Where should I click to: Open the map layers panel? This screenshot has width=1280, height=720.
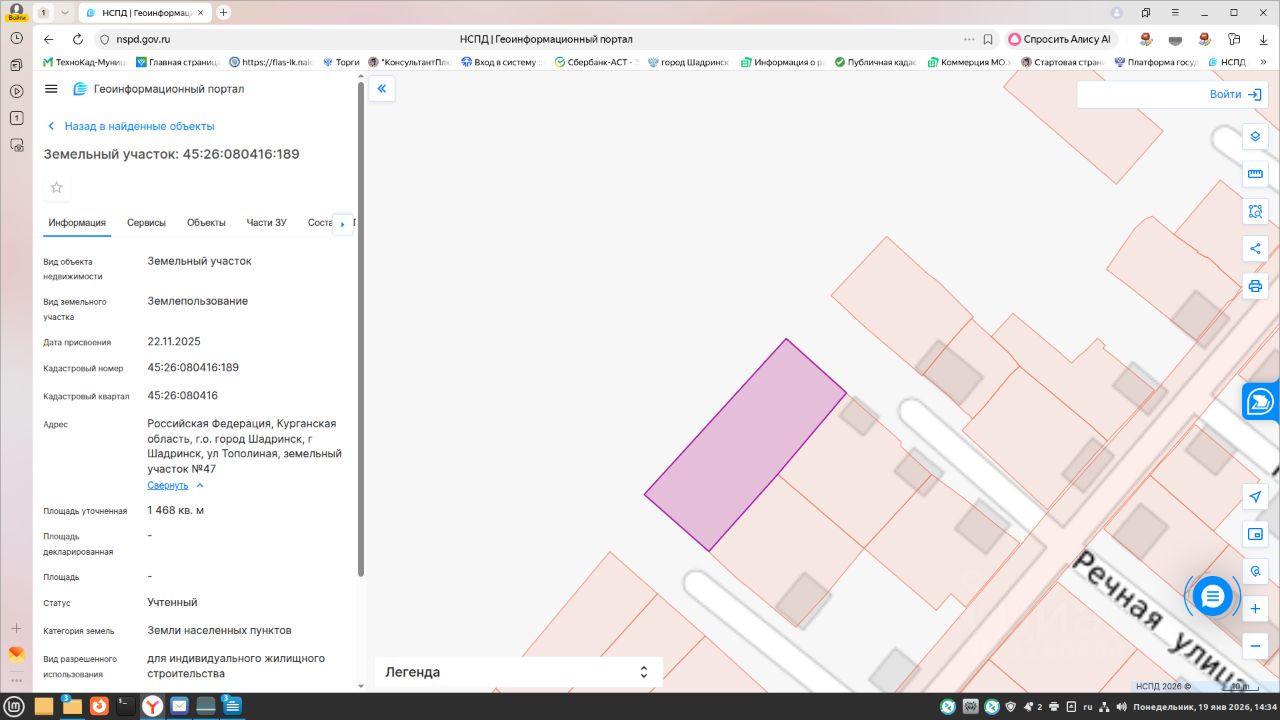(1255, 136)
